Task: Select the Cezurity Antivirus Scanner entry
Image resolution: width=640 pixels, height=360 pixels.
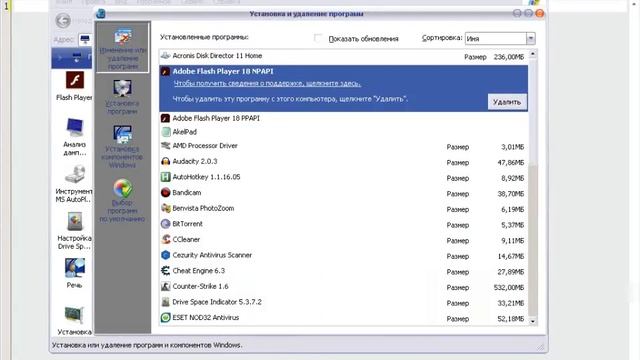Action: click(x=343, y=255)
